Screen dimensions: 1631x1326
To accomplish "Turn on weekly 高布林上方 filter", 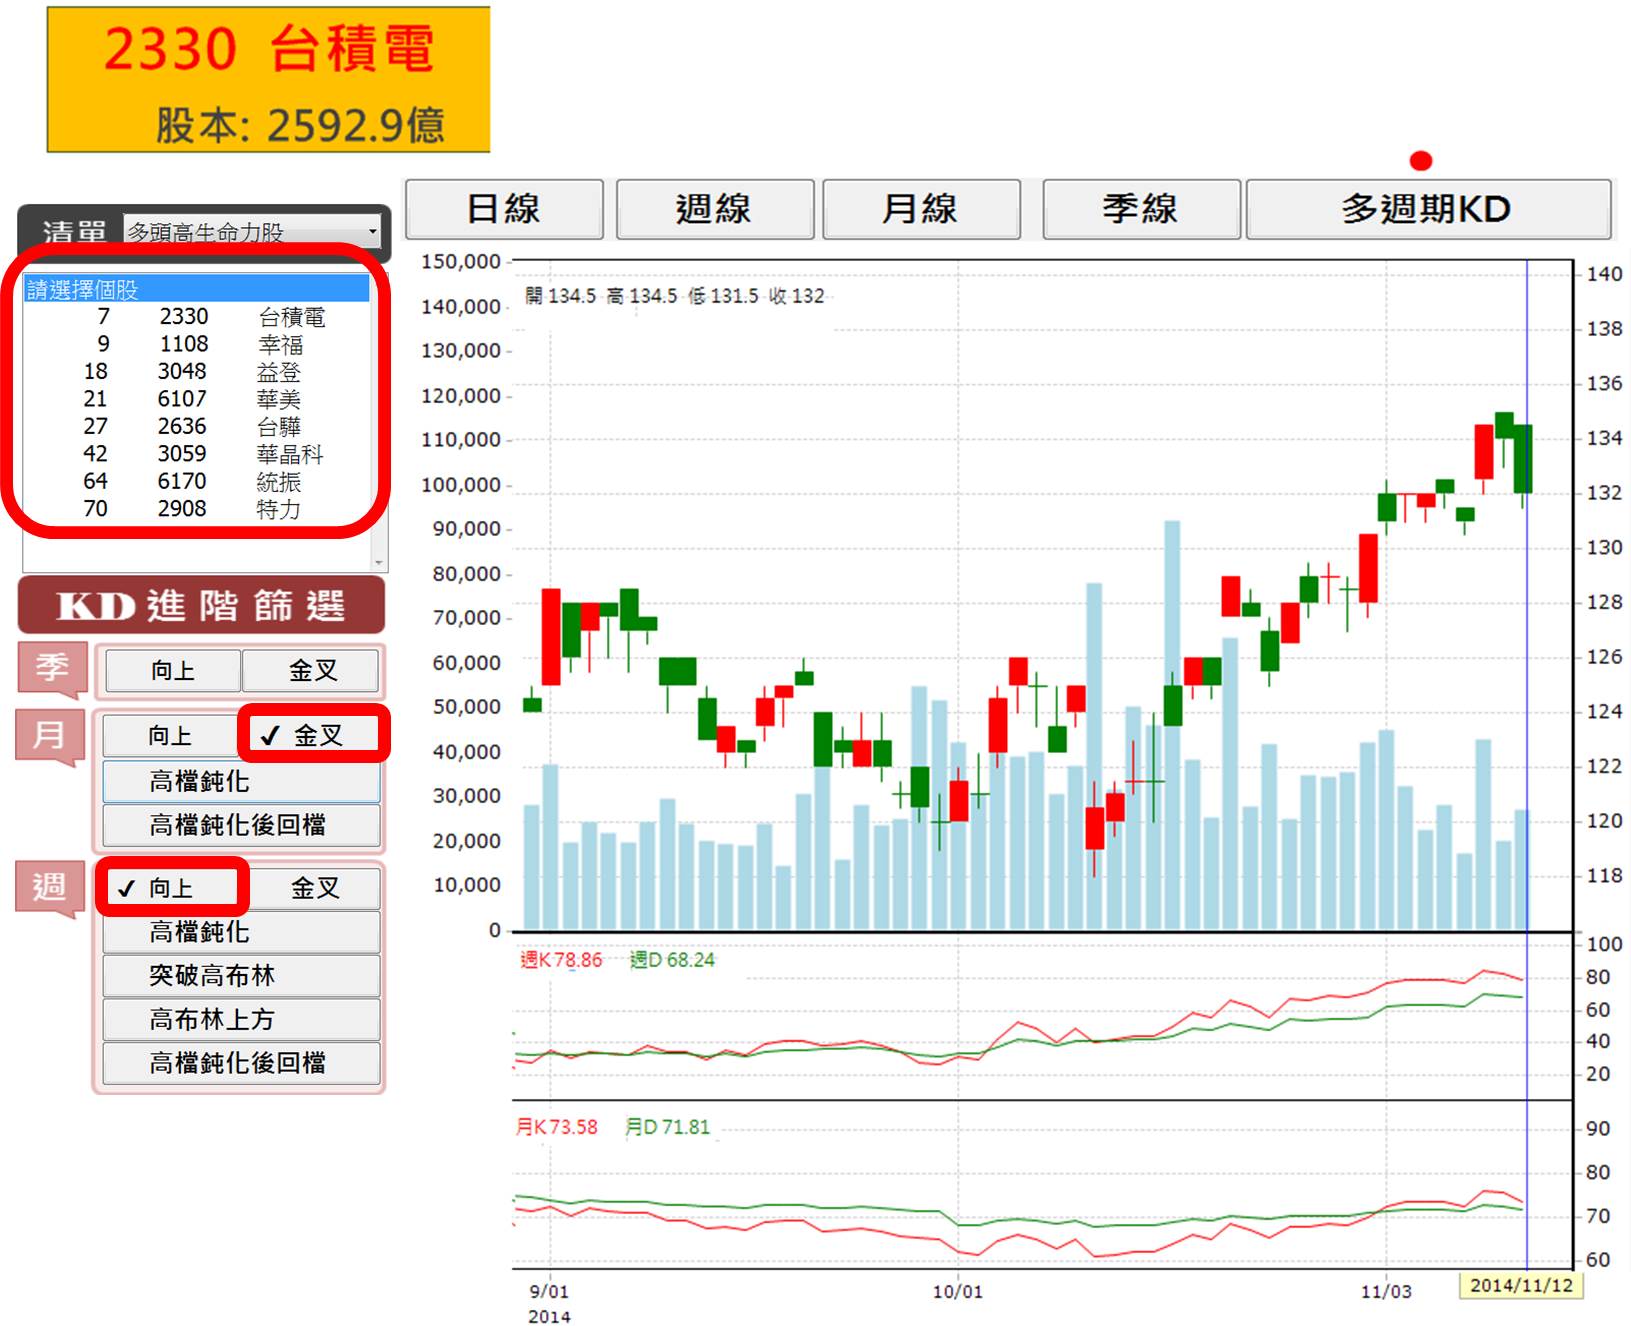I will 240,1019.
